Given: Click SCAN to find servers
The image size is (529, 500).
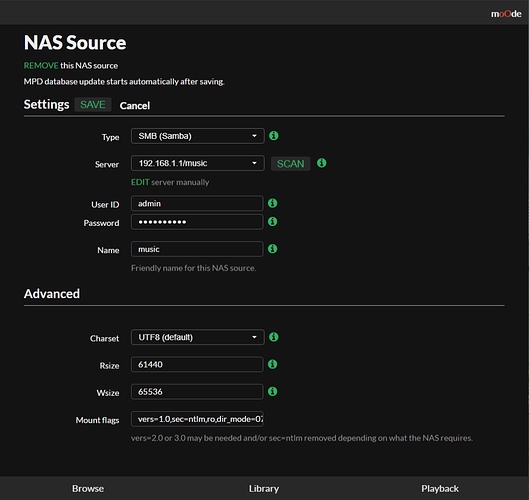Looking at the screenshot, I should pyautogui.click(x=290, y=164).
